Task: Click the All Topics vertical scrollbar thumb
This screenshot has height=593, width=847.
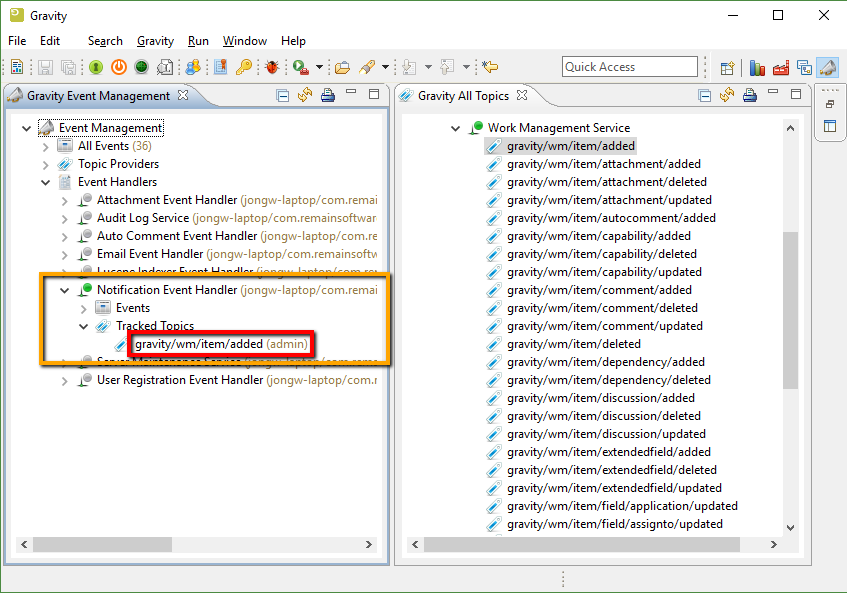Action: pyautogui.click(x=790, y=310)
